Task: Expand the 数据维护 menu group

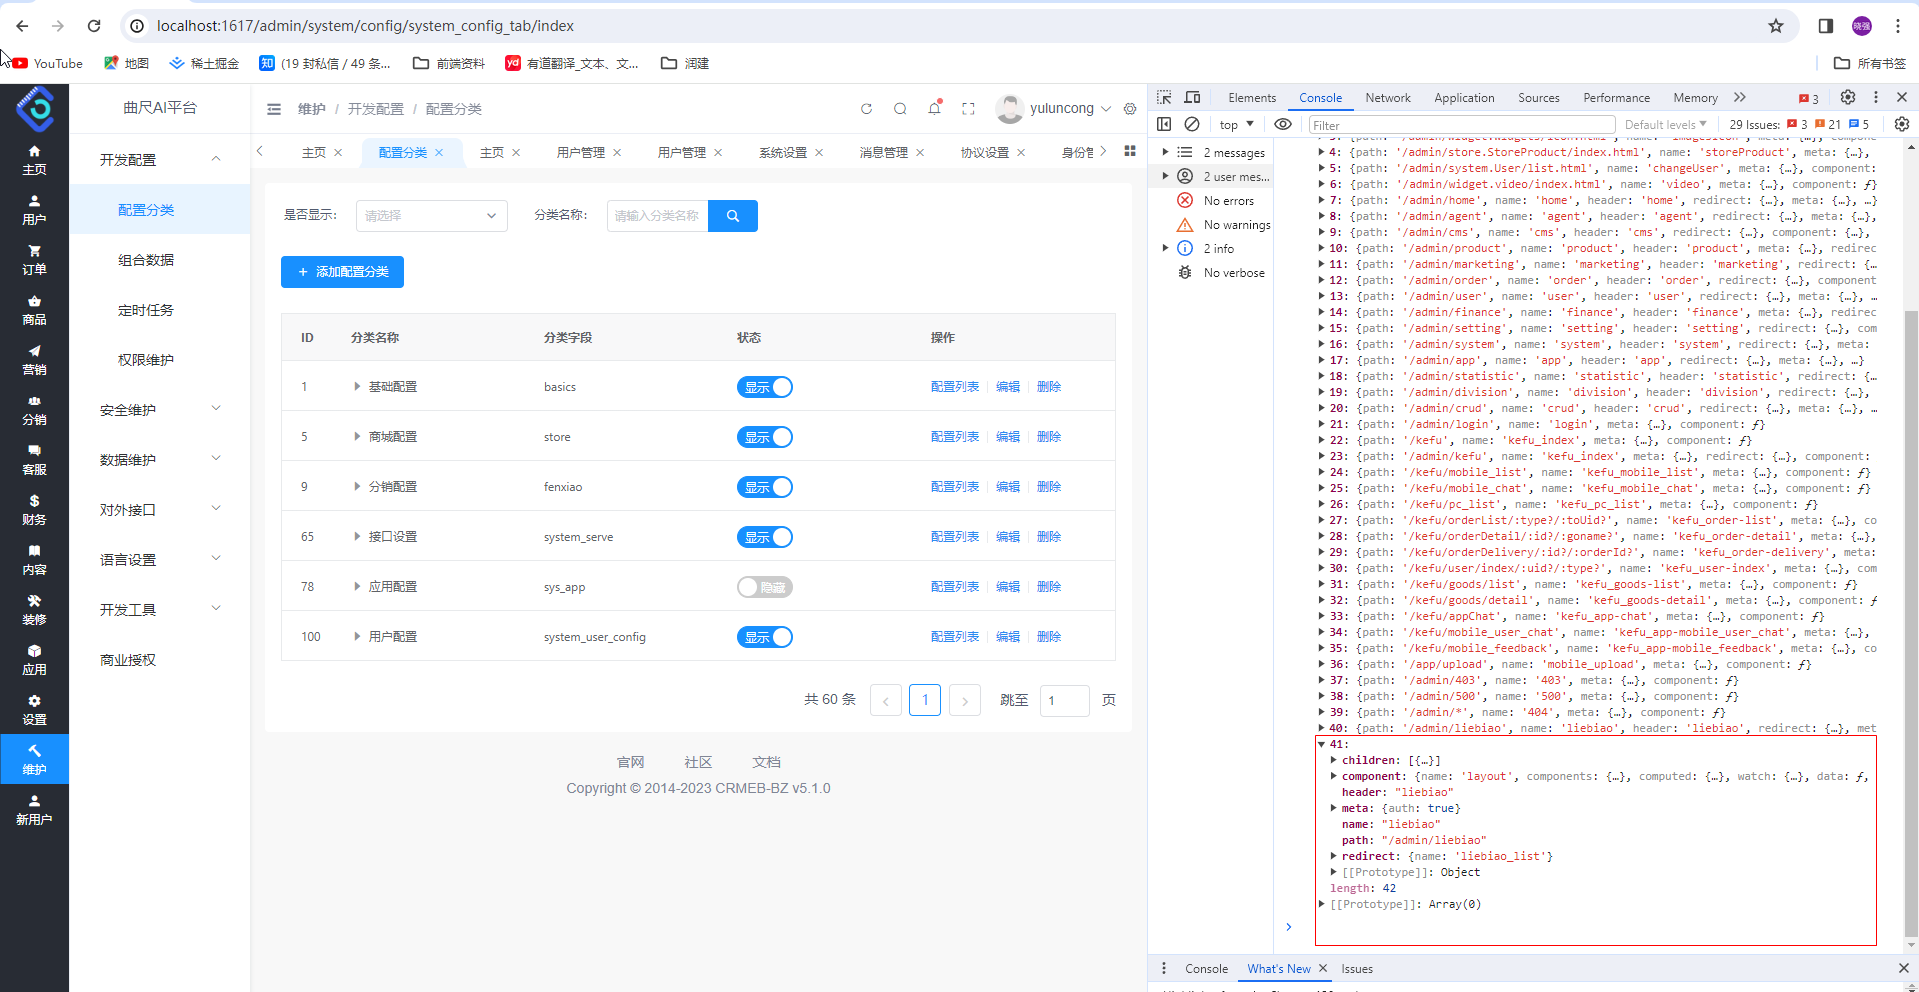Action: pyautogui.click(x=160, y=460)
